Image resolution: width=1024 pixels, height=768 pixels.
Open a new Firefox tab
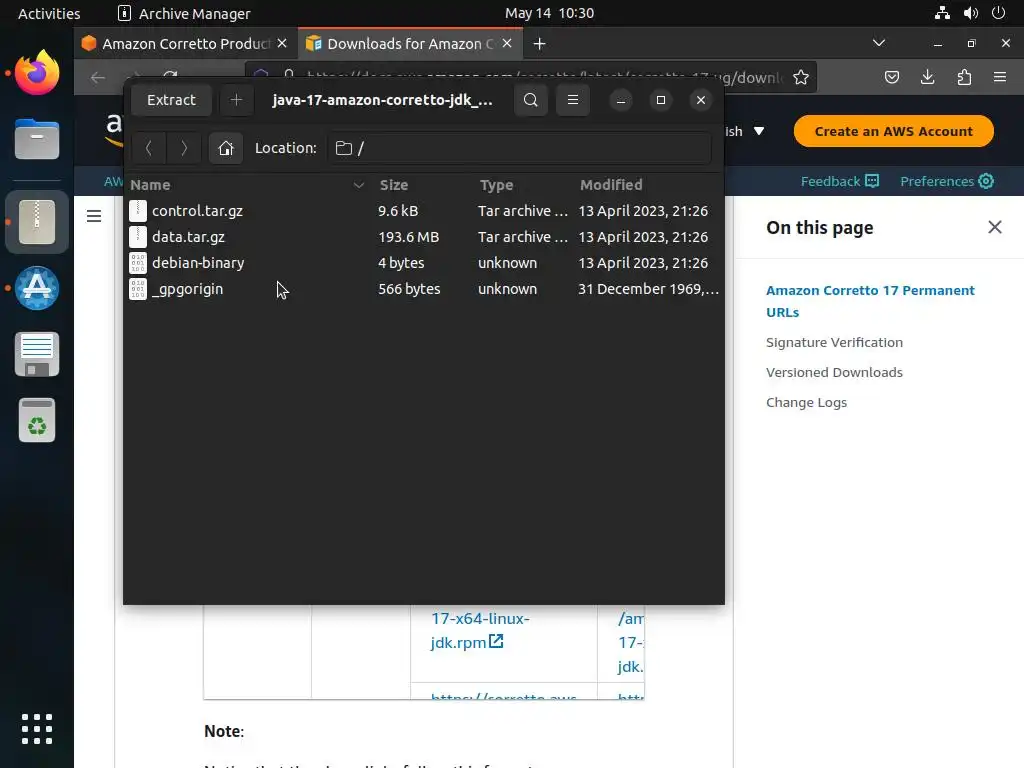pos(539,44)
